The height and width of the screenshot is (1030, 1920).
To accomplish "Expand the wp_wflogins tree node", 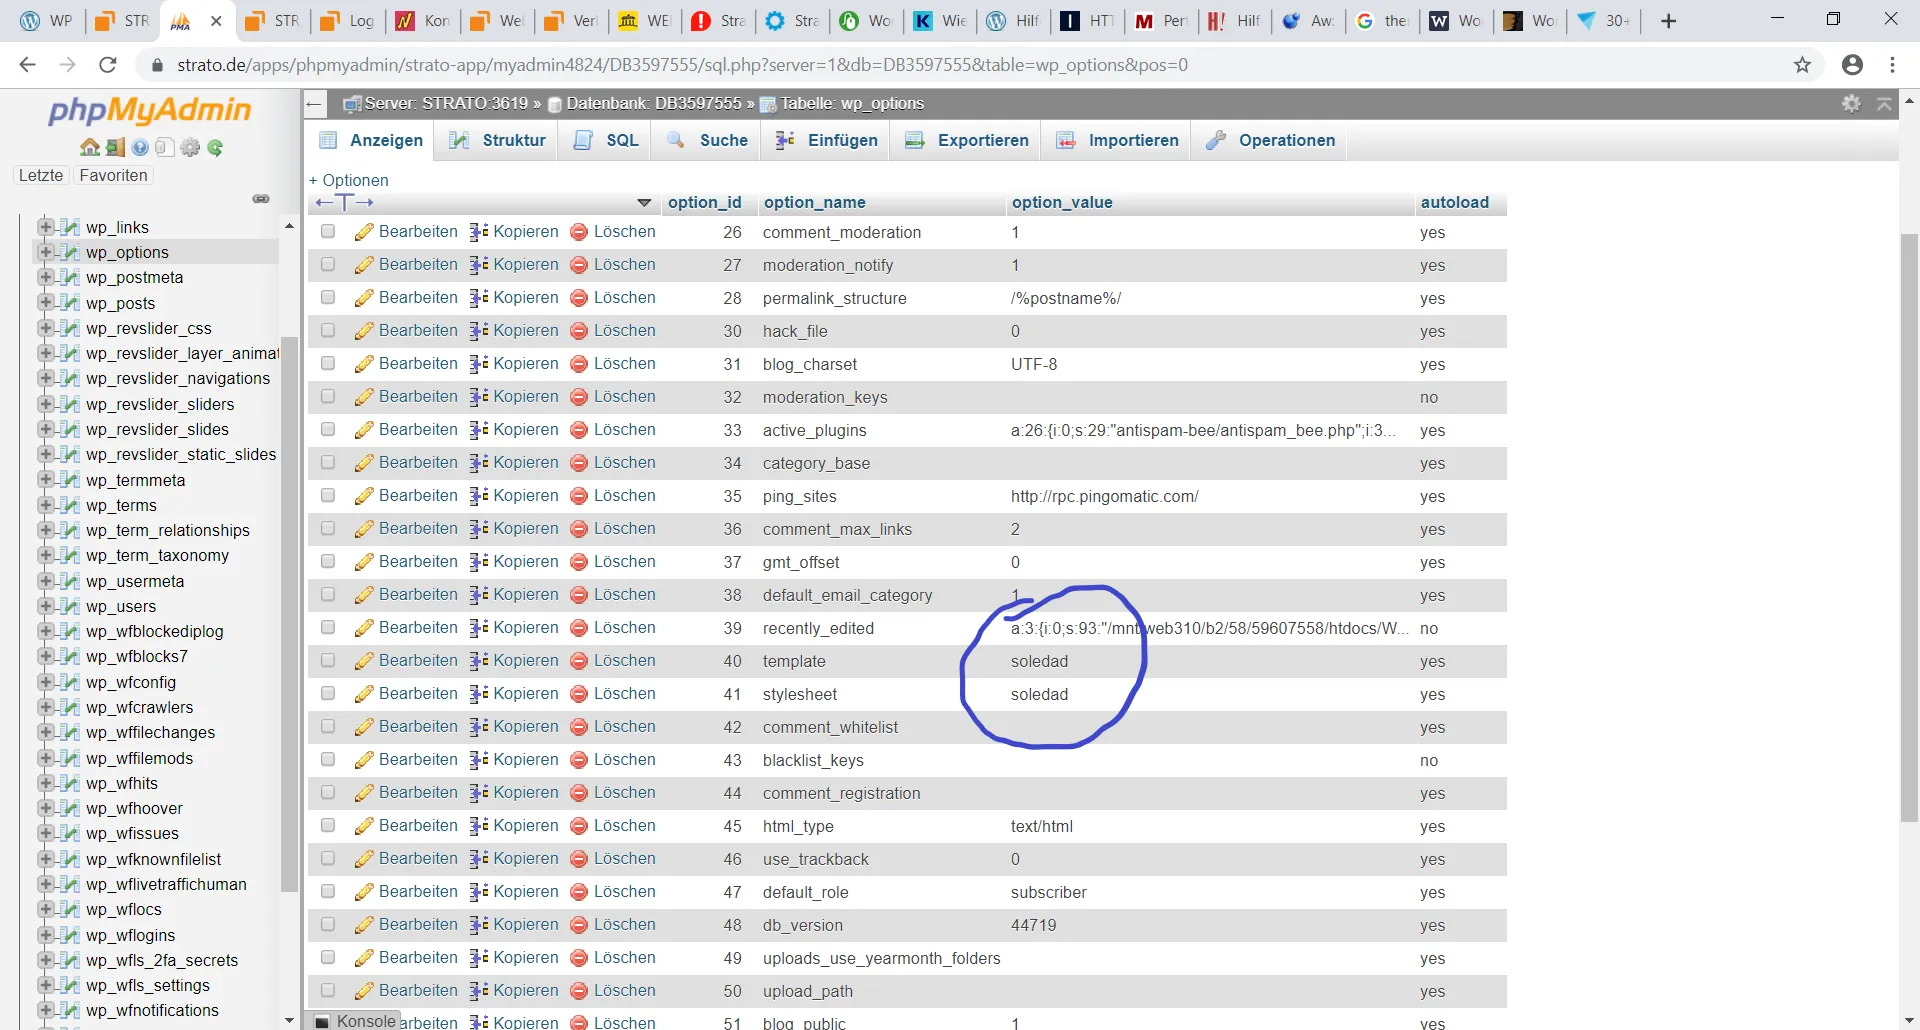I will click(45, 934).
